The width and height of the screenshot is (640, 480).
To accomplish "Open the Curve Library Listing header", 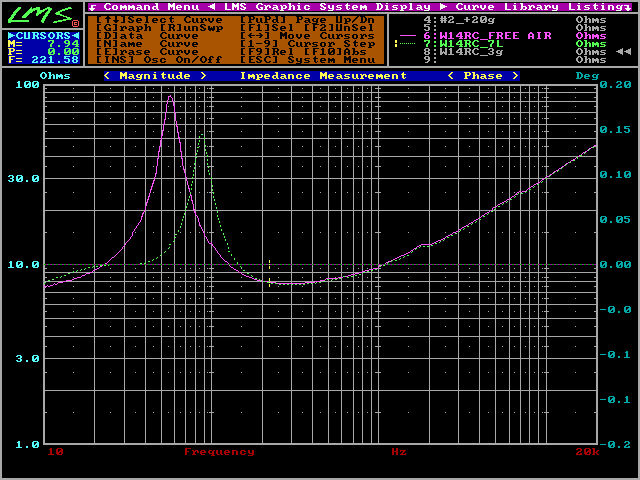I will (x=542, y=7).
